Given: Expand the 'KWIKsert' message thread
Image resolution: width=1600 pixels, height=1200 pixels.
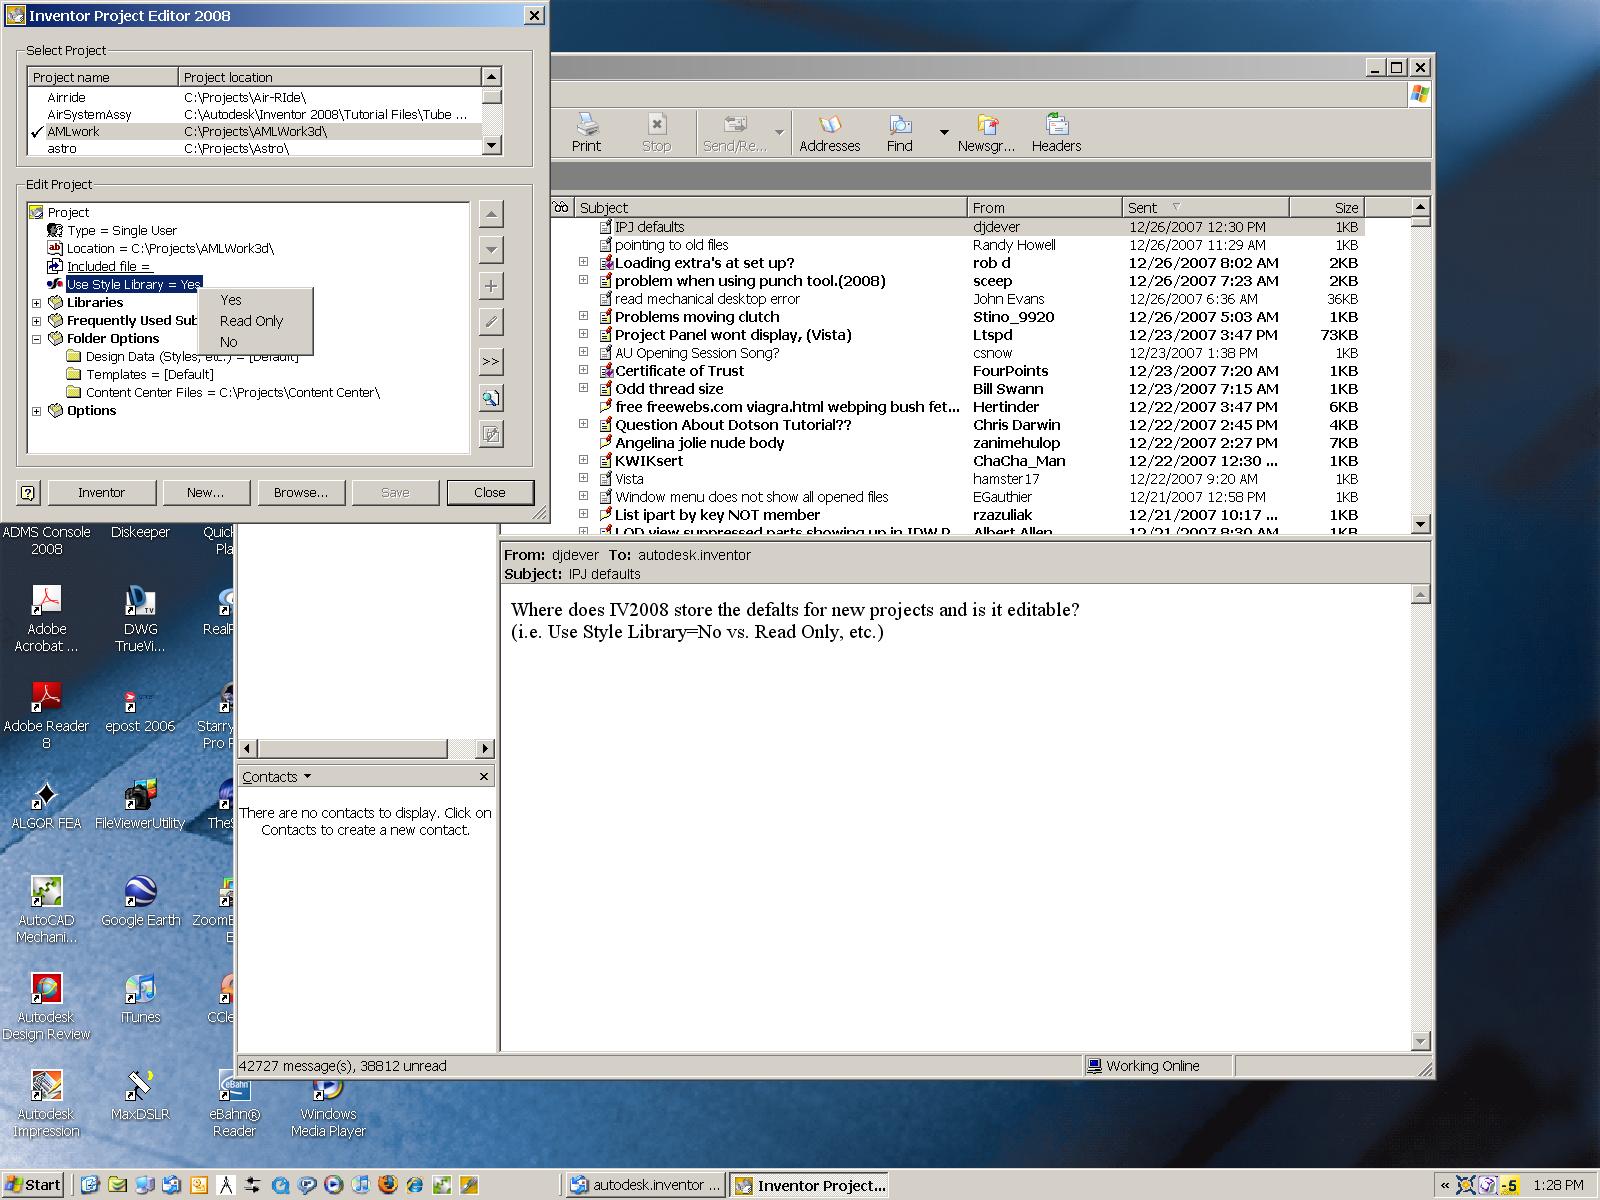Looking at the screenshot, I should pos(584,460).
